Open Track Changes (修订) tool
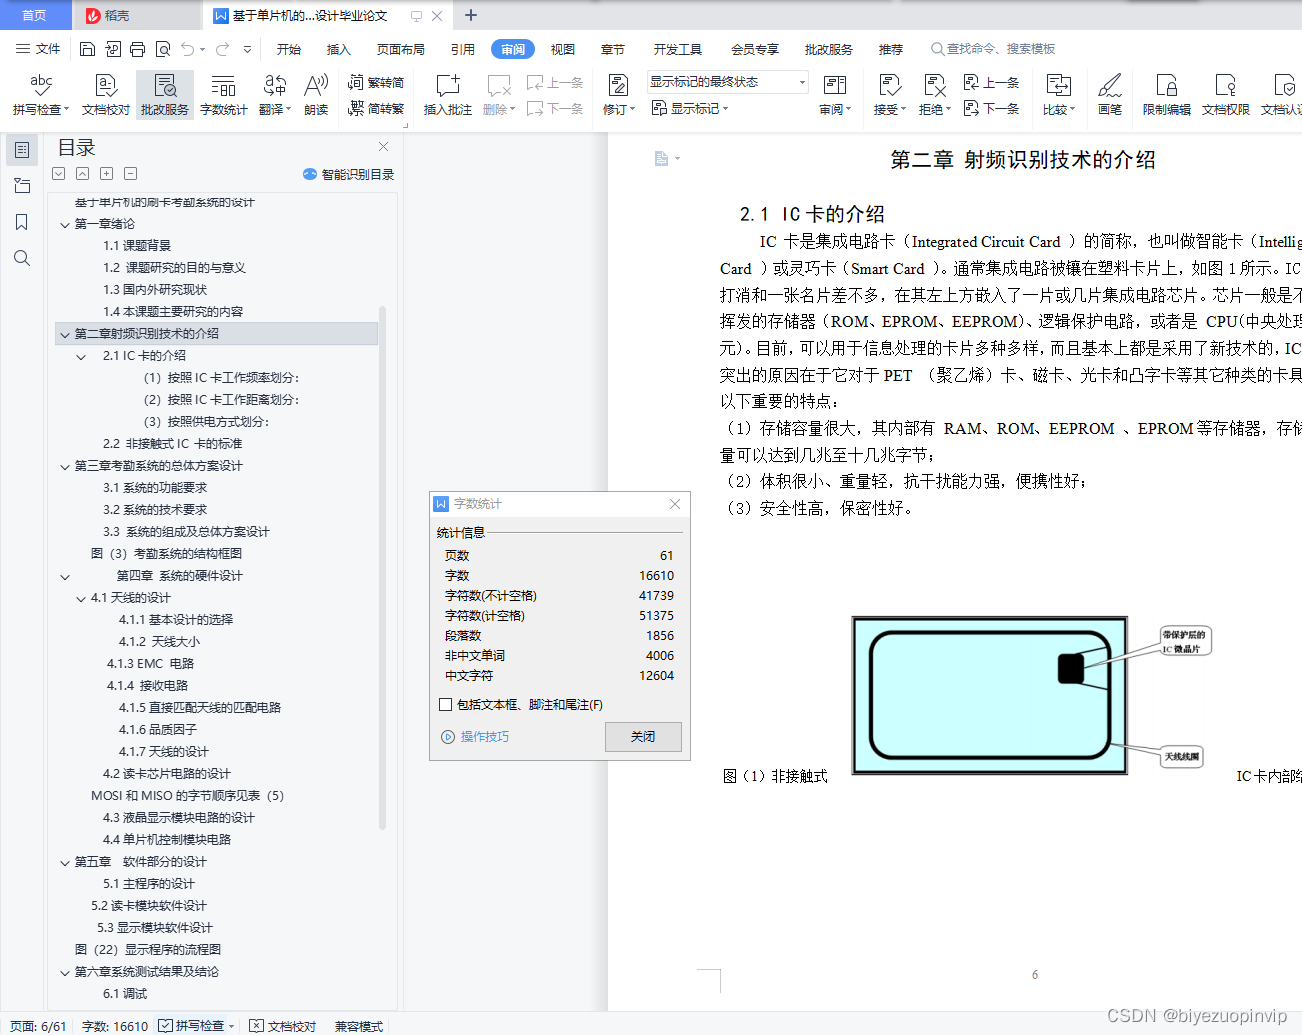Viewport: 1302px width, 1035px height. click(x=618, y=95)
